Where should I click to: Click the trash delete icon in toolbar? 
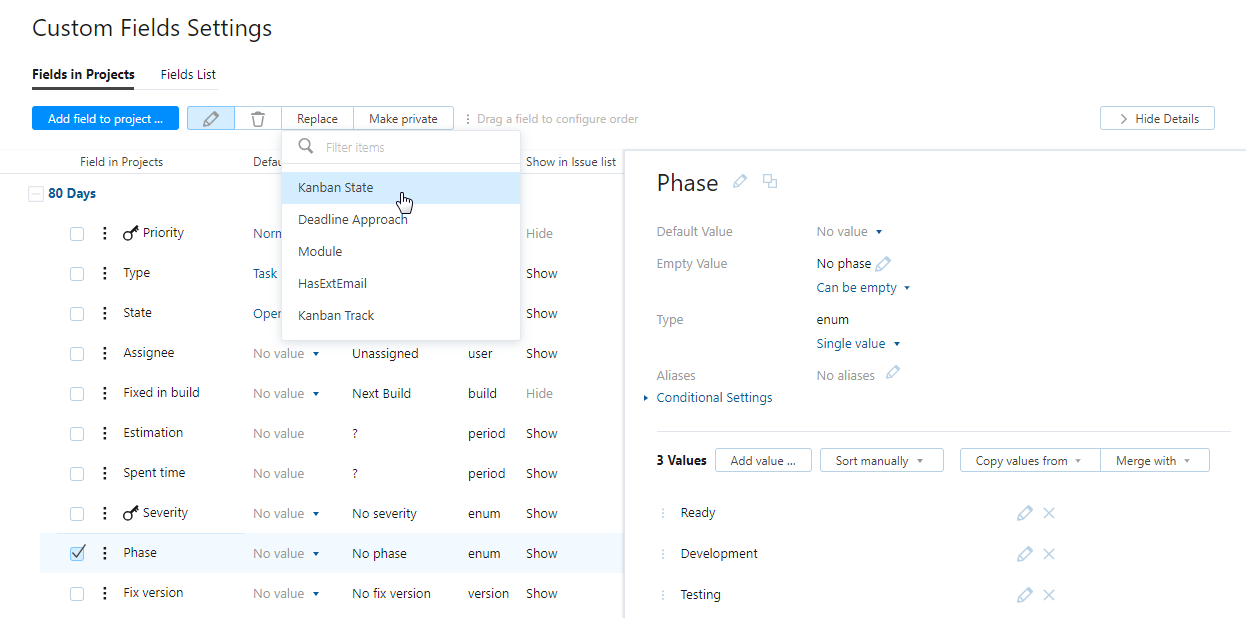258,119
